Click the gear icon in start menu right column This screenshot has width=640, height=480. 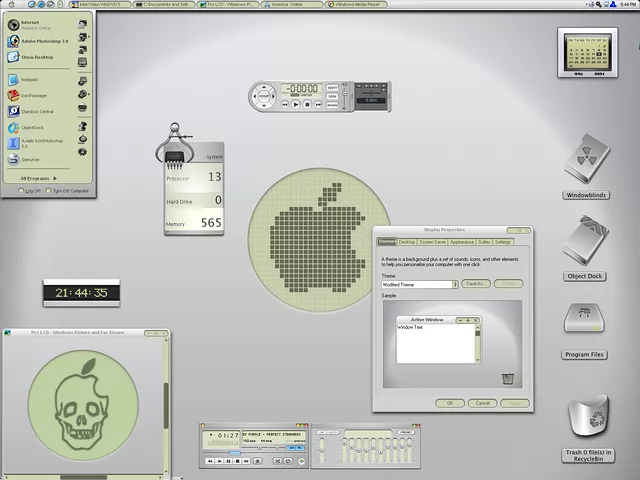click(82, 152)
